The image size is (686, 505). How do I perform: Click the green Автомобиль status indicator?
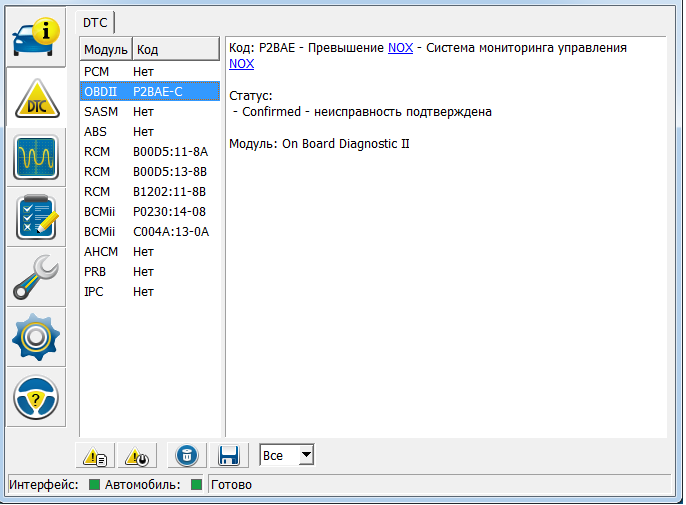pyautogui.click(x=196, y=484)
